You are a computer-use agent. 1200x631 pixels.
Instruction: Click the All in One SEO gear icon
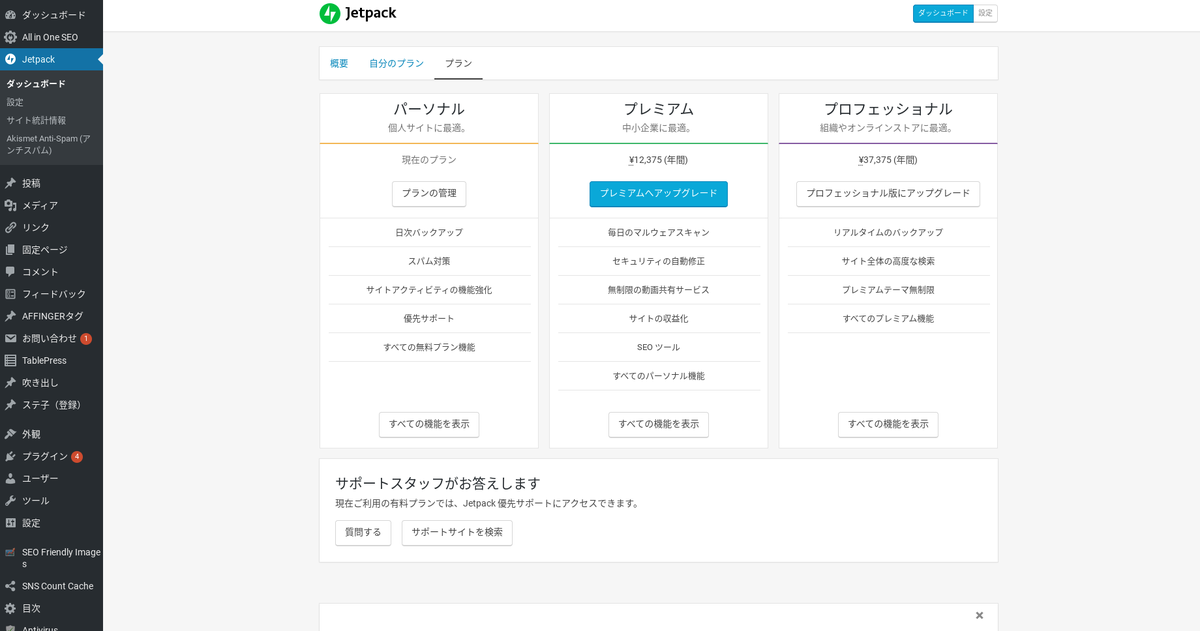tap(11, 37)
